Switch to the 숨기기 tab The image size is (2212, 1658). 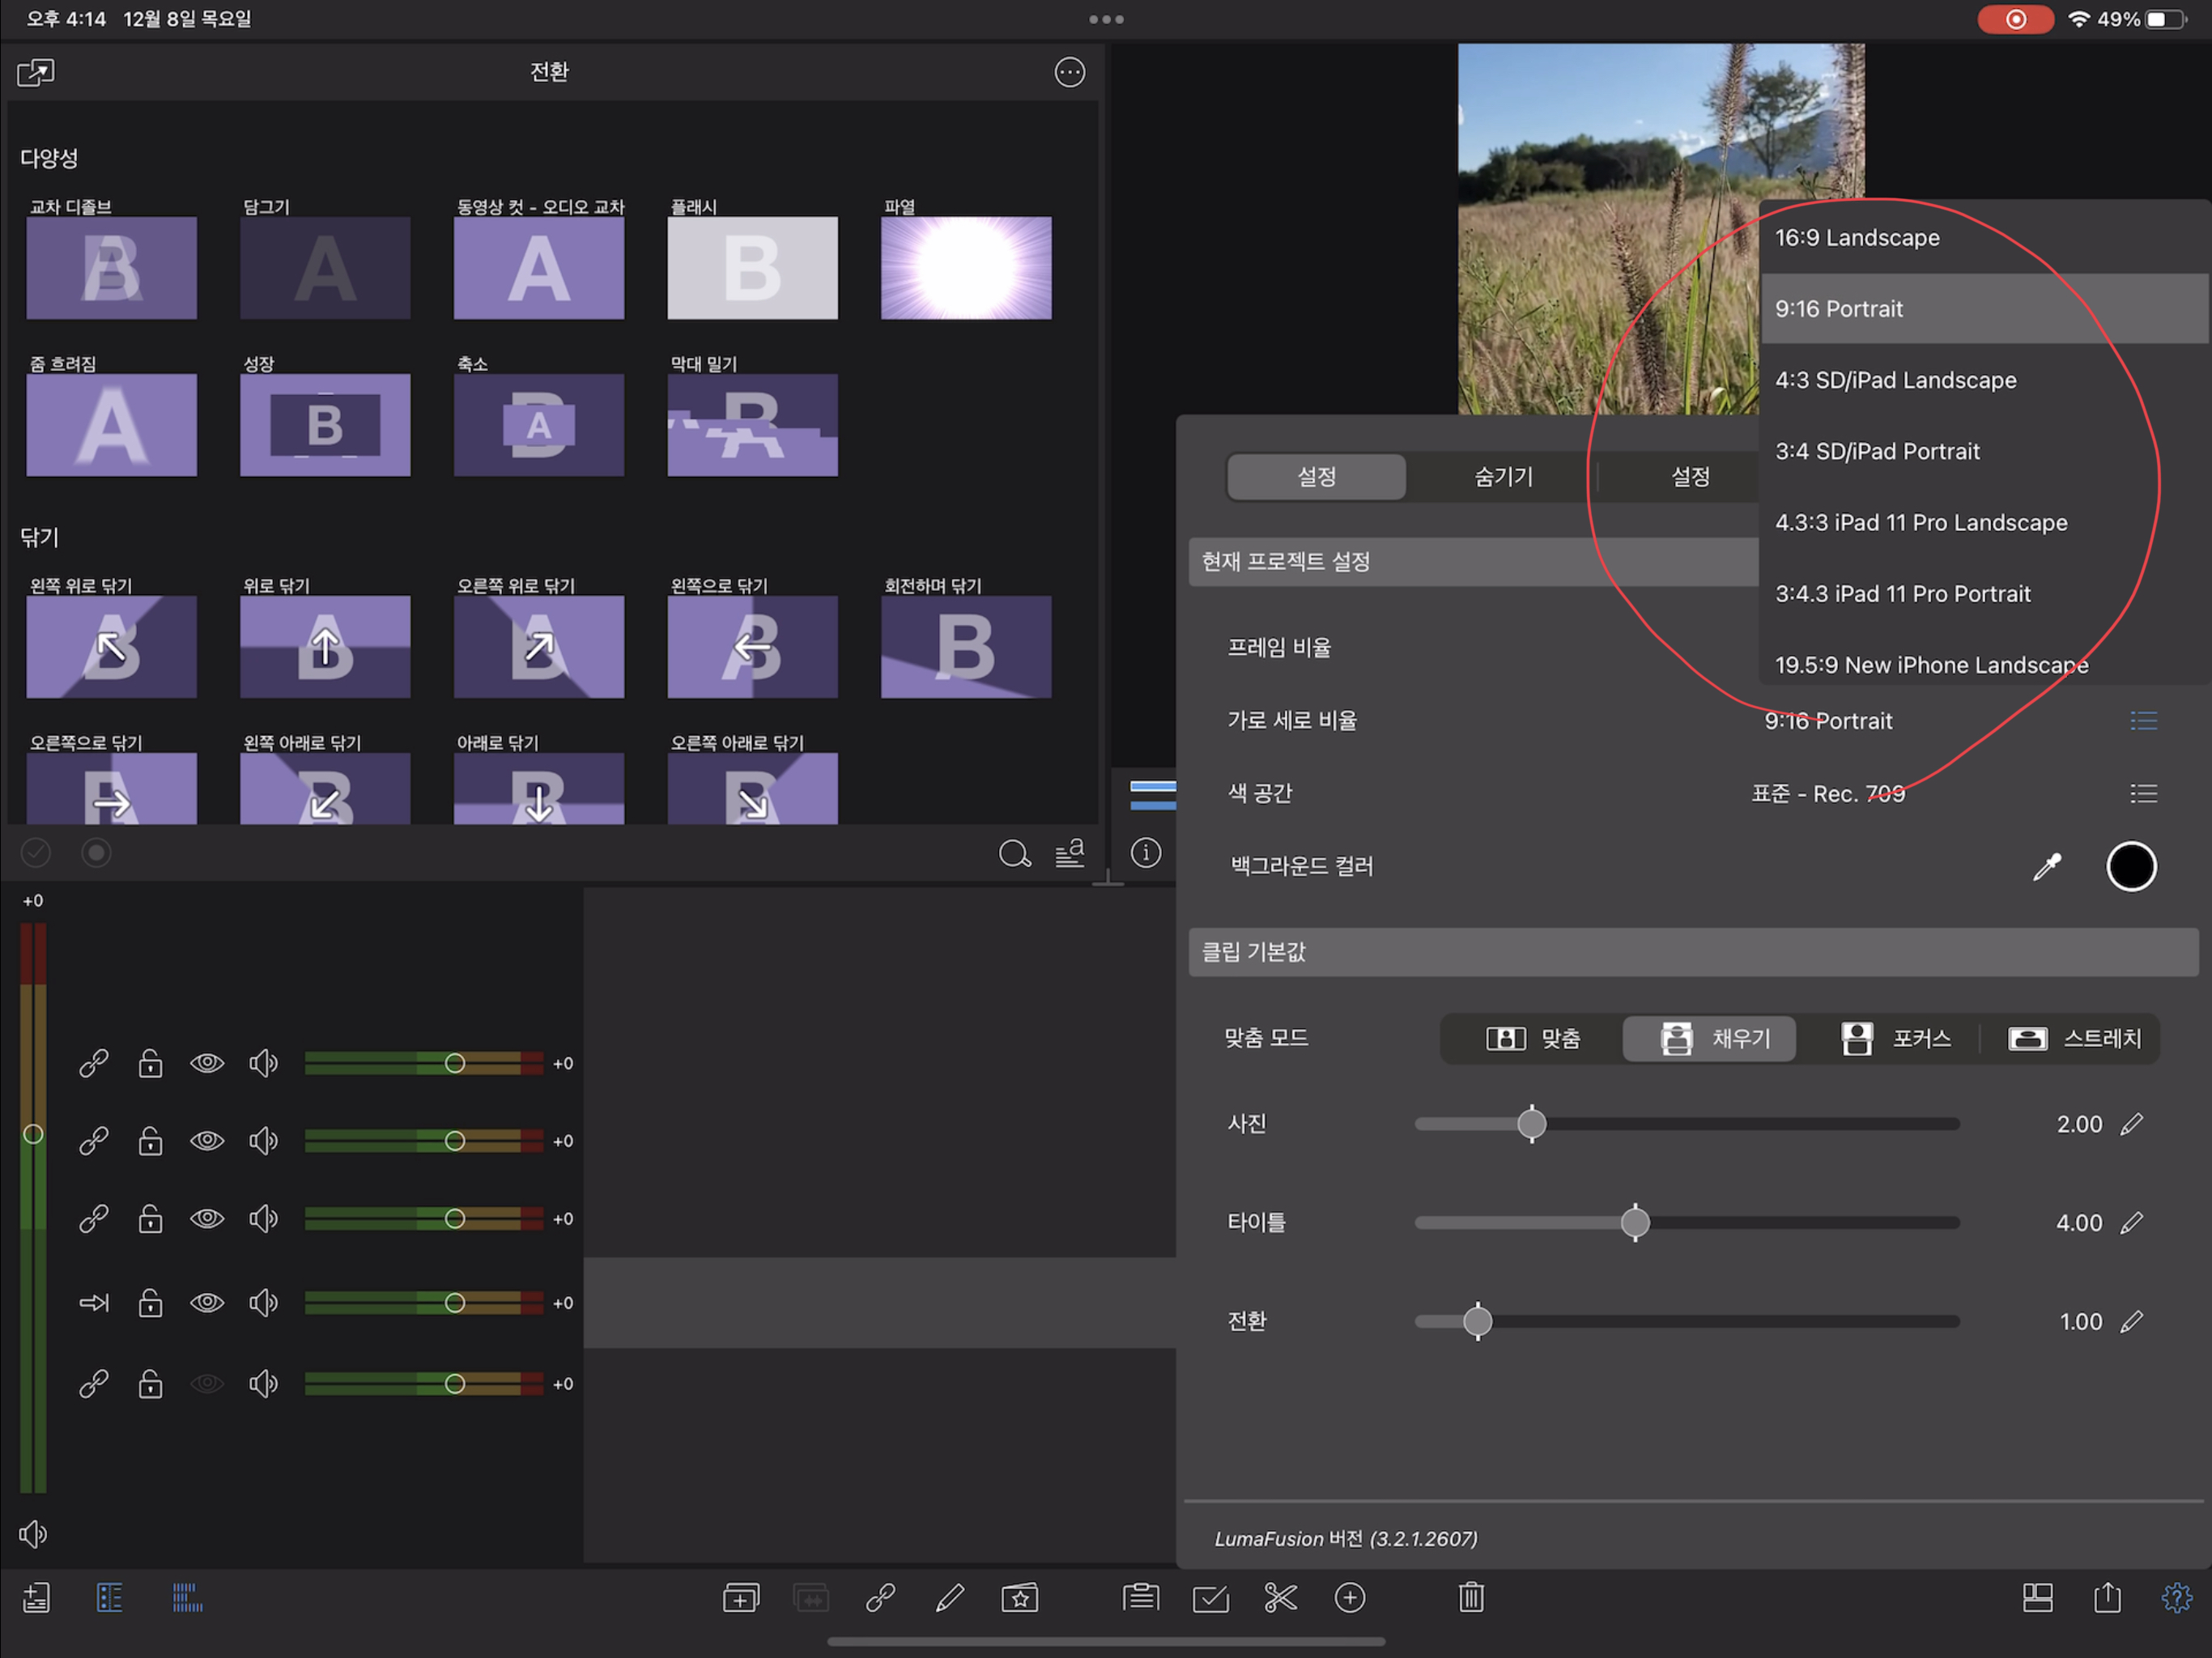tap(1503, 477)
